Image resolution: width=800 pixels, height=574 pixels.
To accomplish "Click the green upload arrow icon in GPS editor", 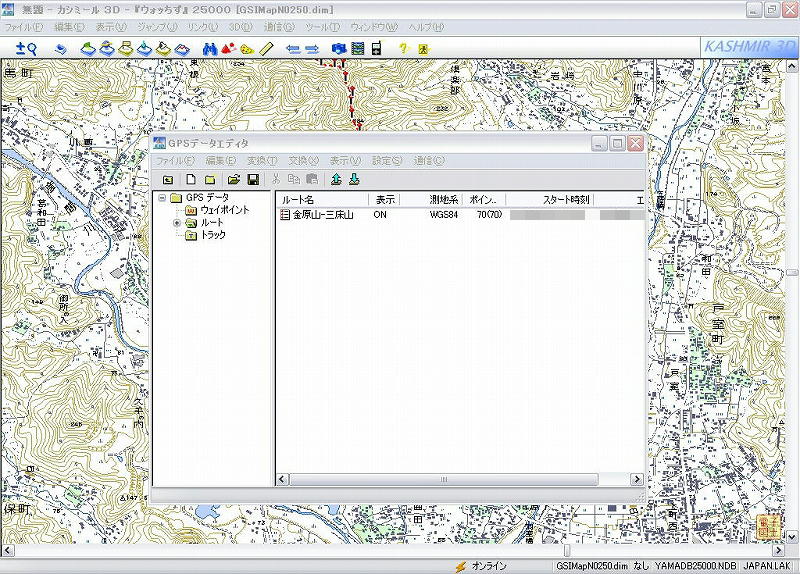I will [336, 179].
